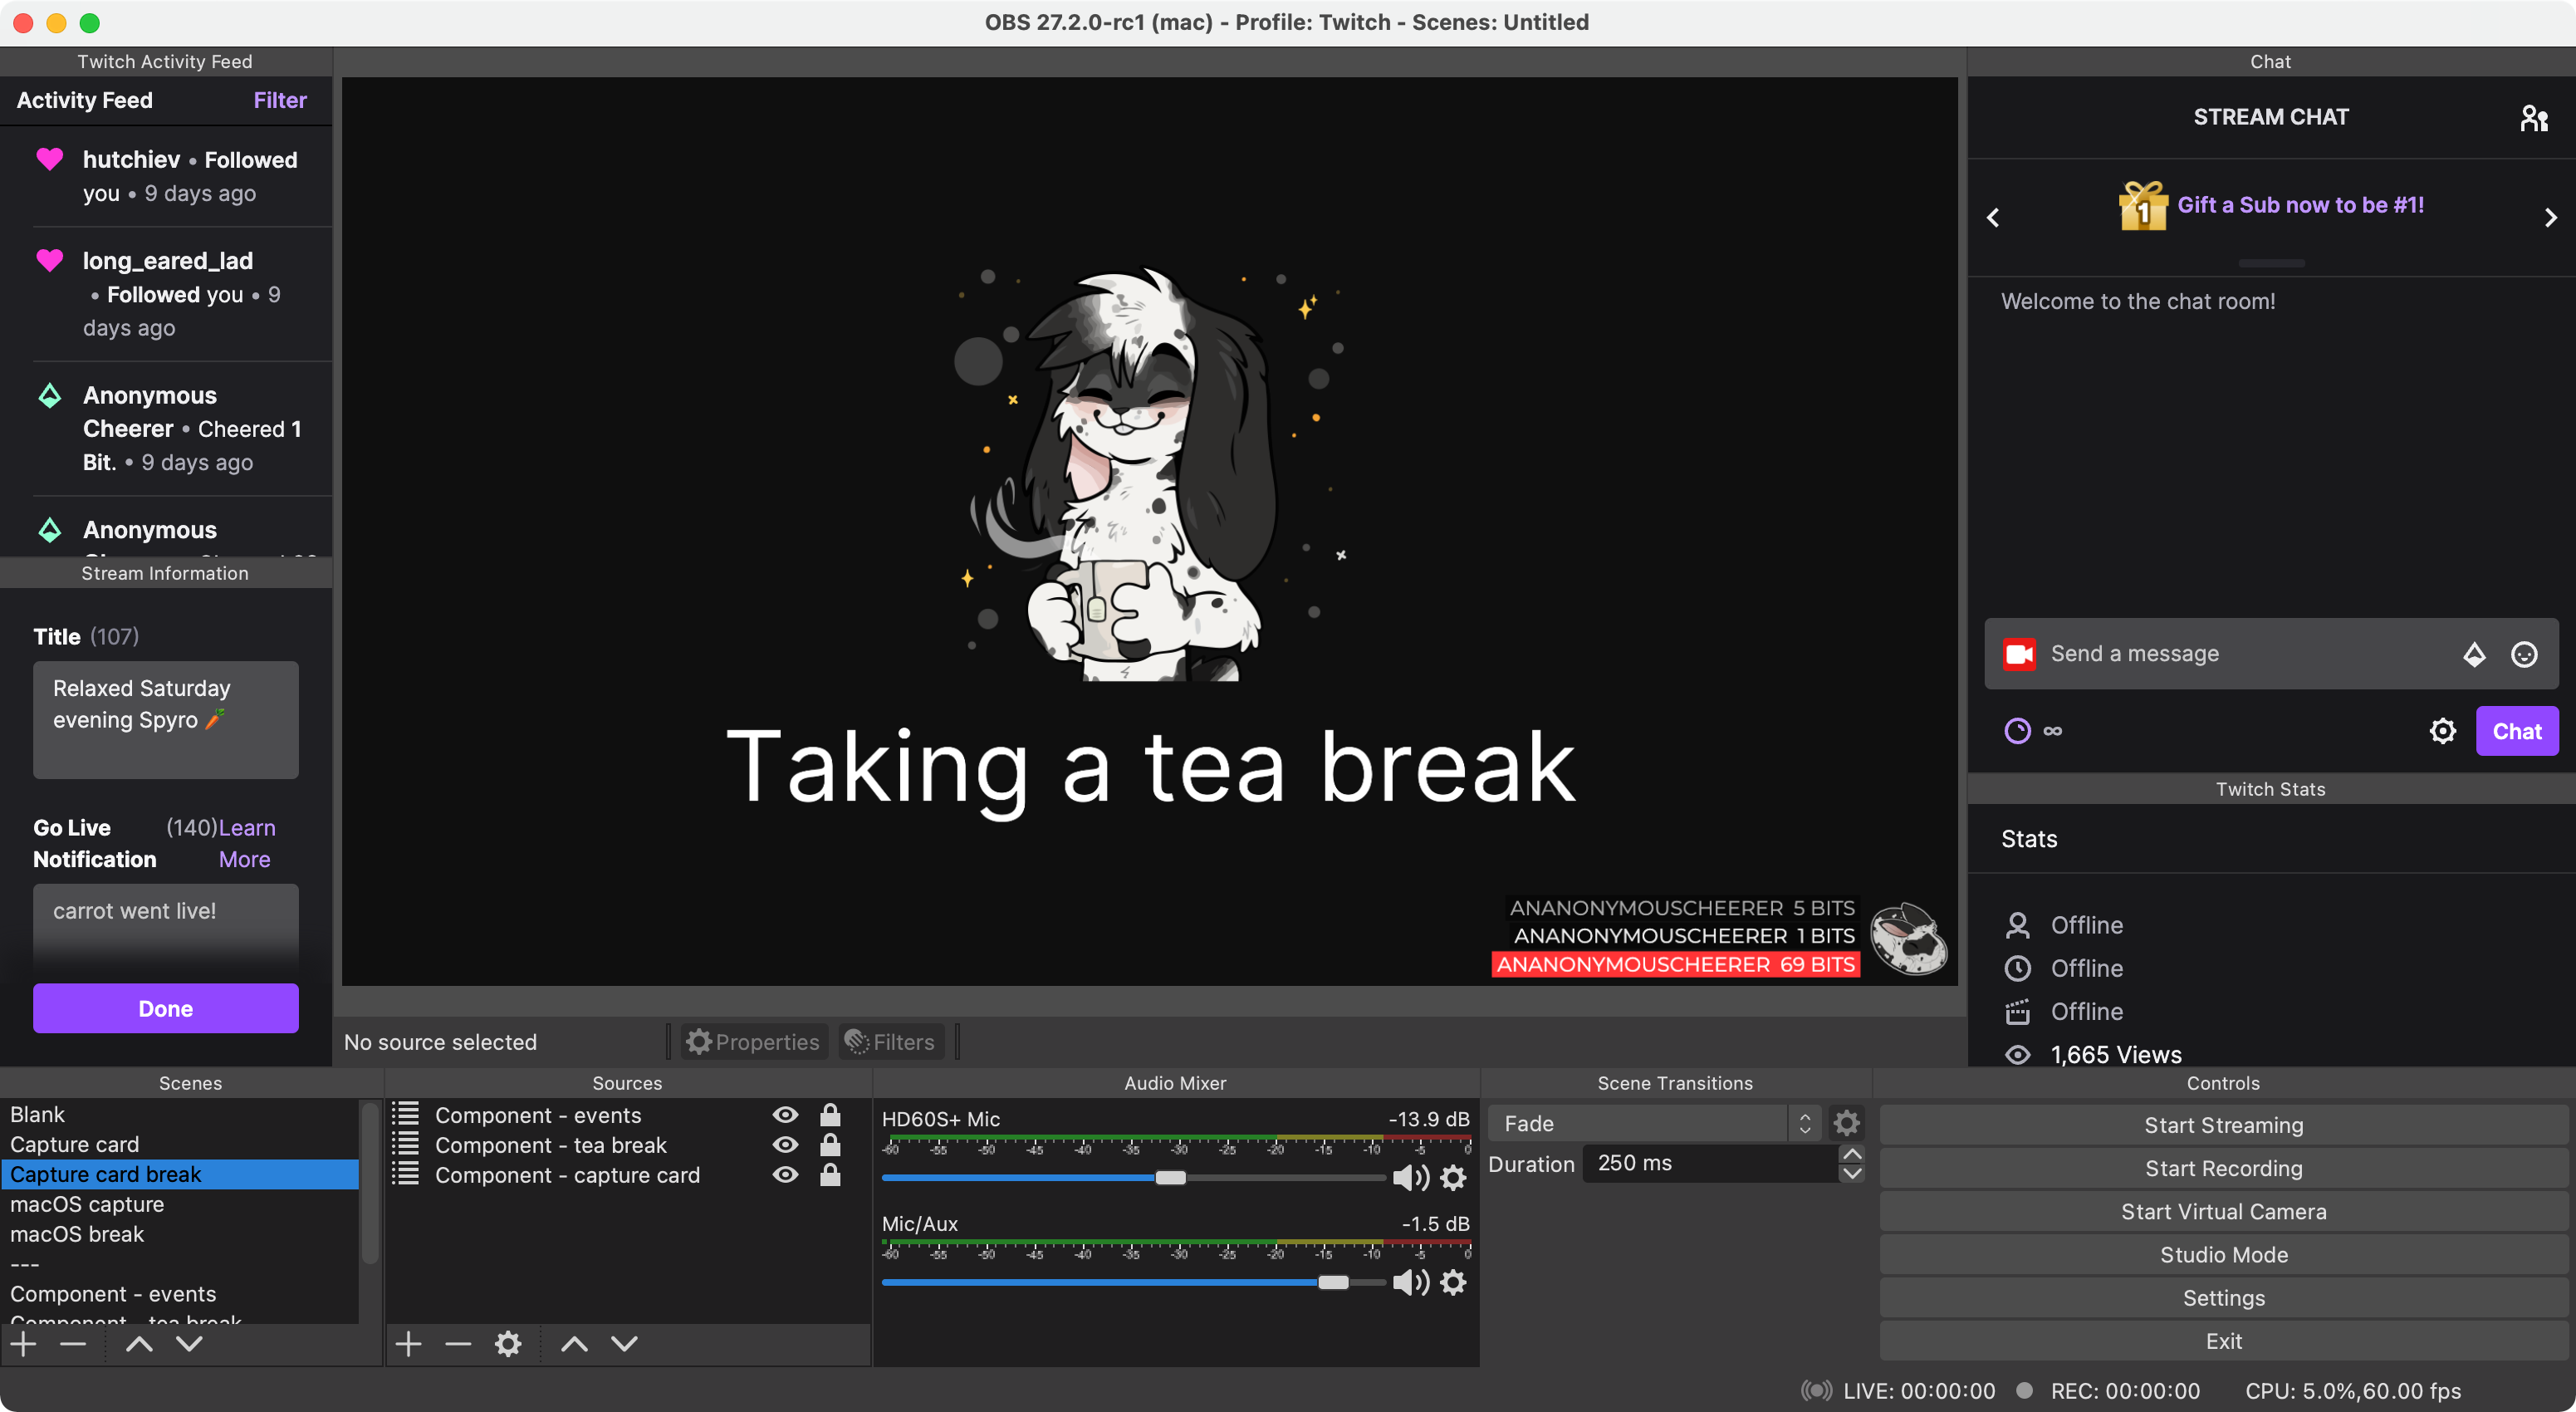Open Mic/Aux audio settings gear
The height and width of the screenshot is (1412, 2576).
tap(1453, 1282)
